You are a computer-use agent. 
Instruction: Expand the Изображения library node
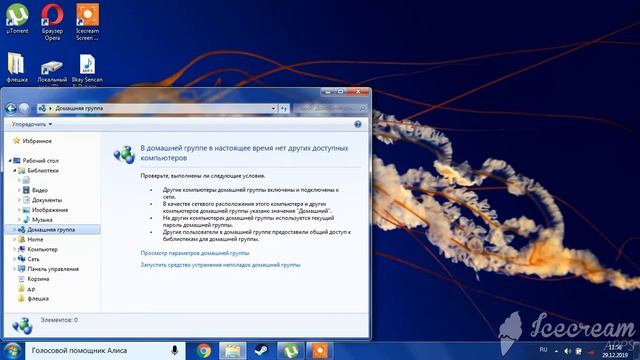pyautogui.click(x=19, y=210)
